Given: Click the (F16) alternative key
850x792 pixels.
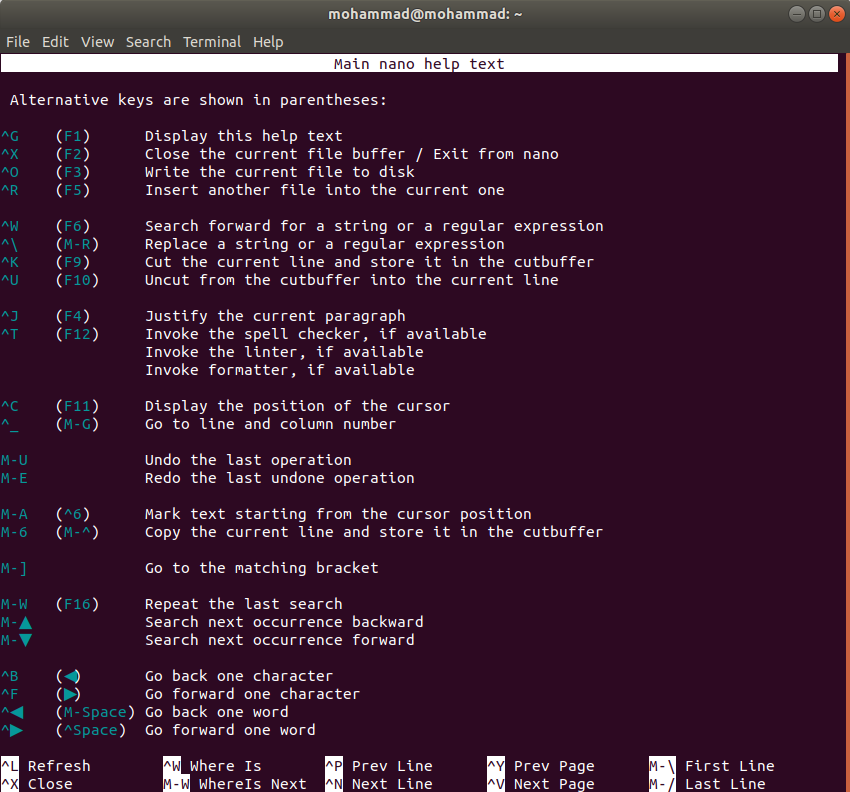Looking at the screenshot, I should pos(78,604).
